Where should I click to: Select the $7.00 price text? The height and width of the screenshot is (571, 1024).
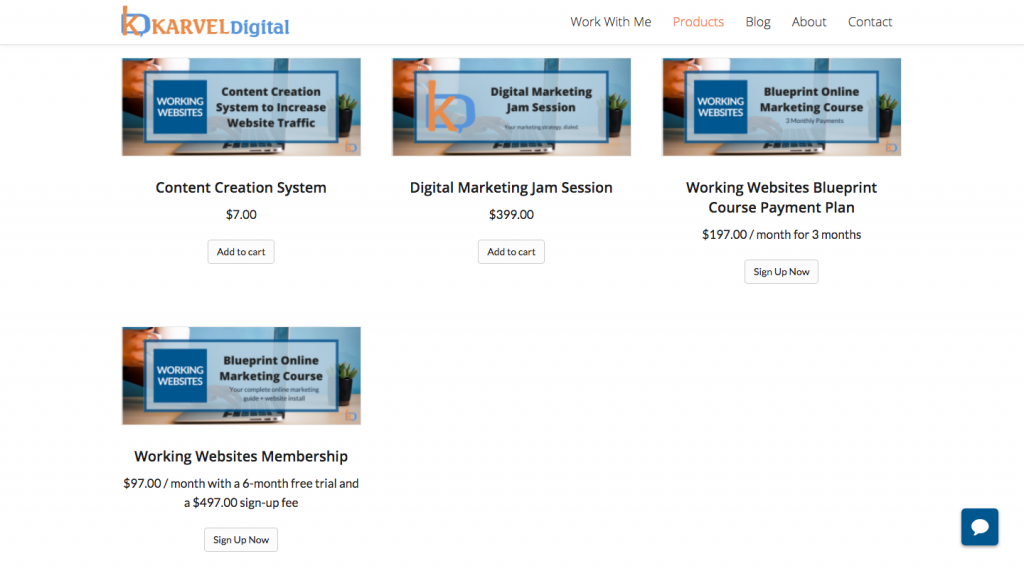pos(241,214)
